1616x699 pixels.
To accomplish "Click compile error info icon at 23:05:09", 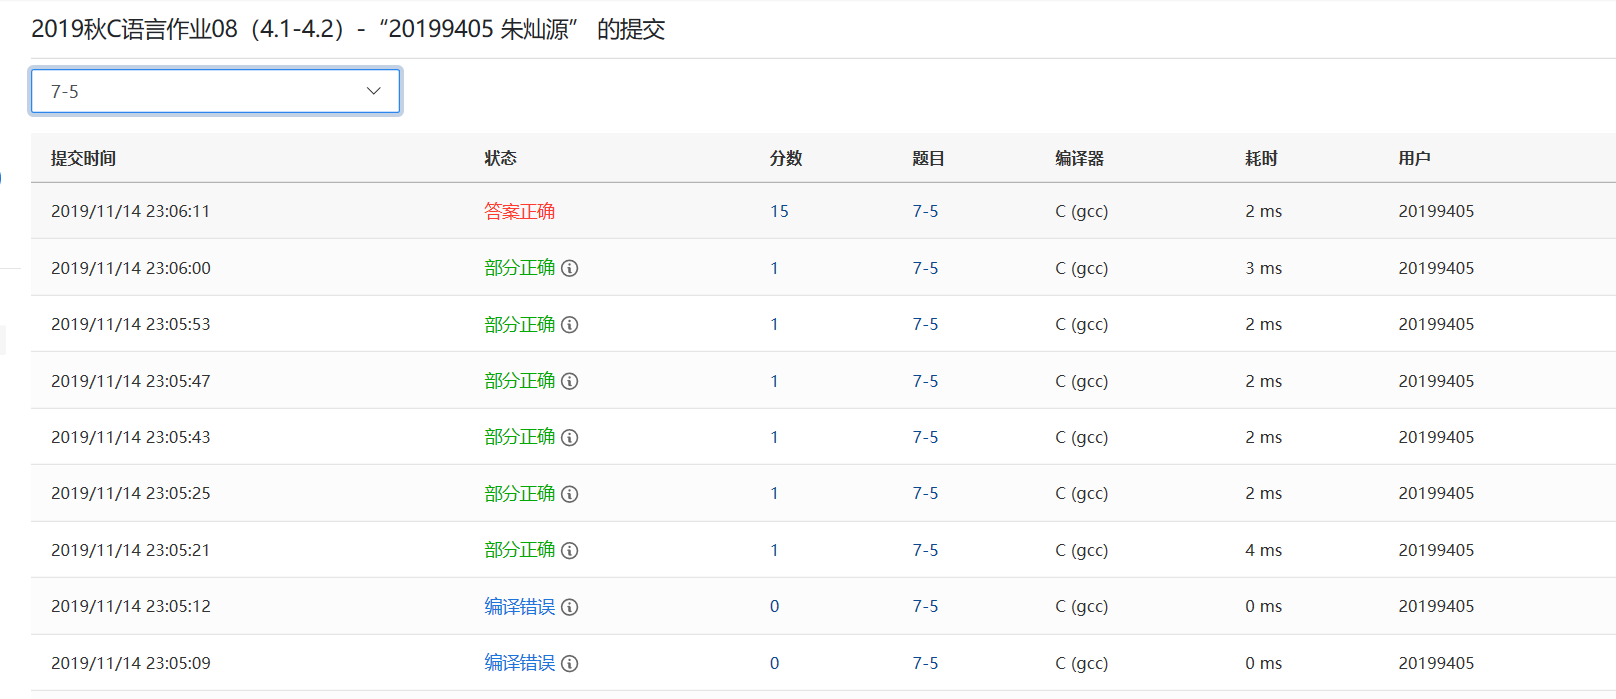I will coord(570,664).
